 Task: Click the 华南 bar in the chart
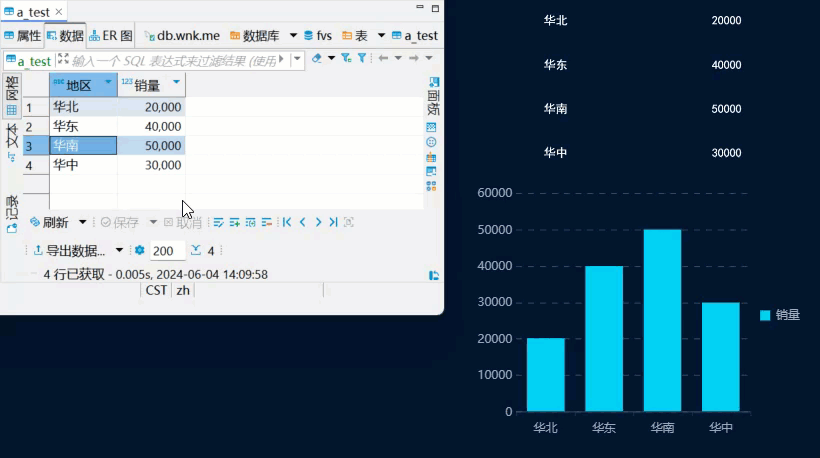(662, 320)
